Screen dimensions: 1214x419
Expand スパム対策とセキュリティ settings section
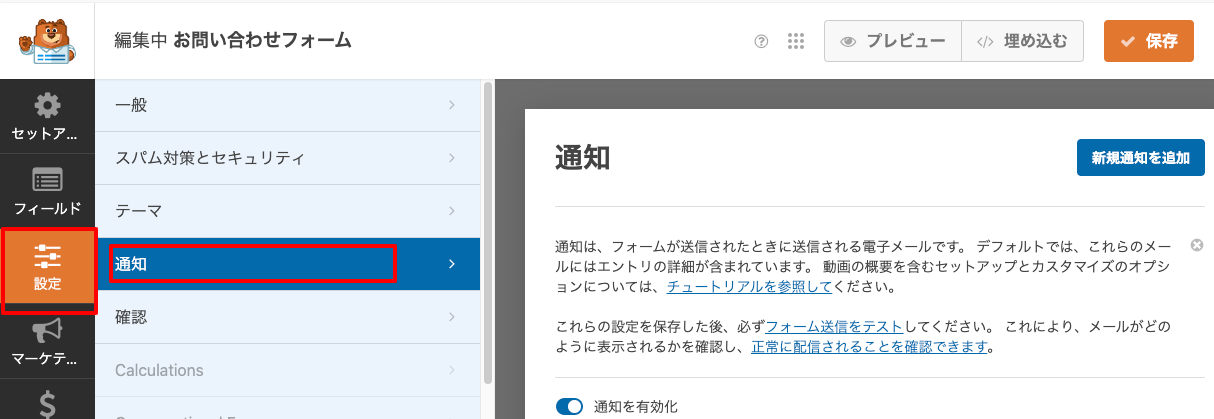(x=288, y=158)
